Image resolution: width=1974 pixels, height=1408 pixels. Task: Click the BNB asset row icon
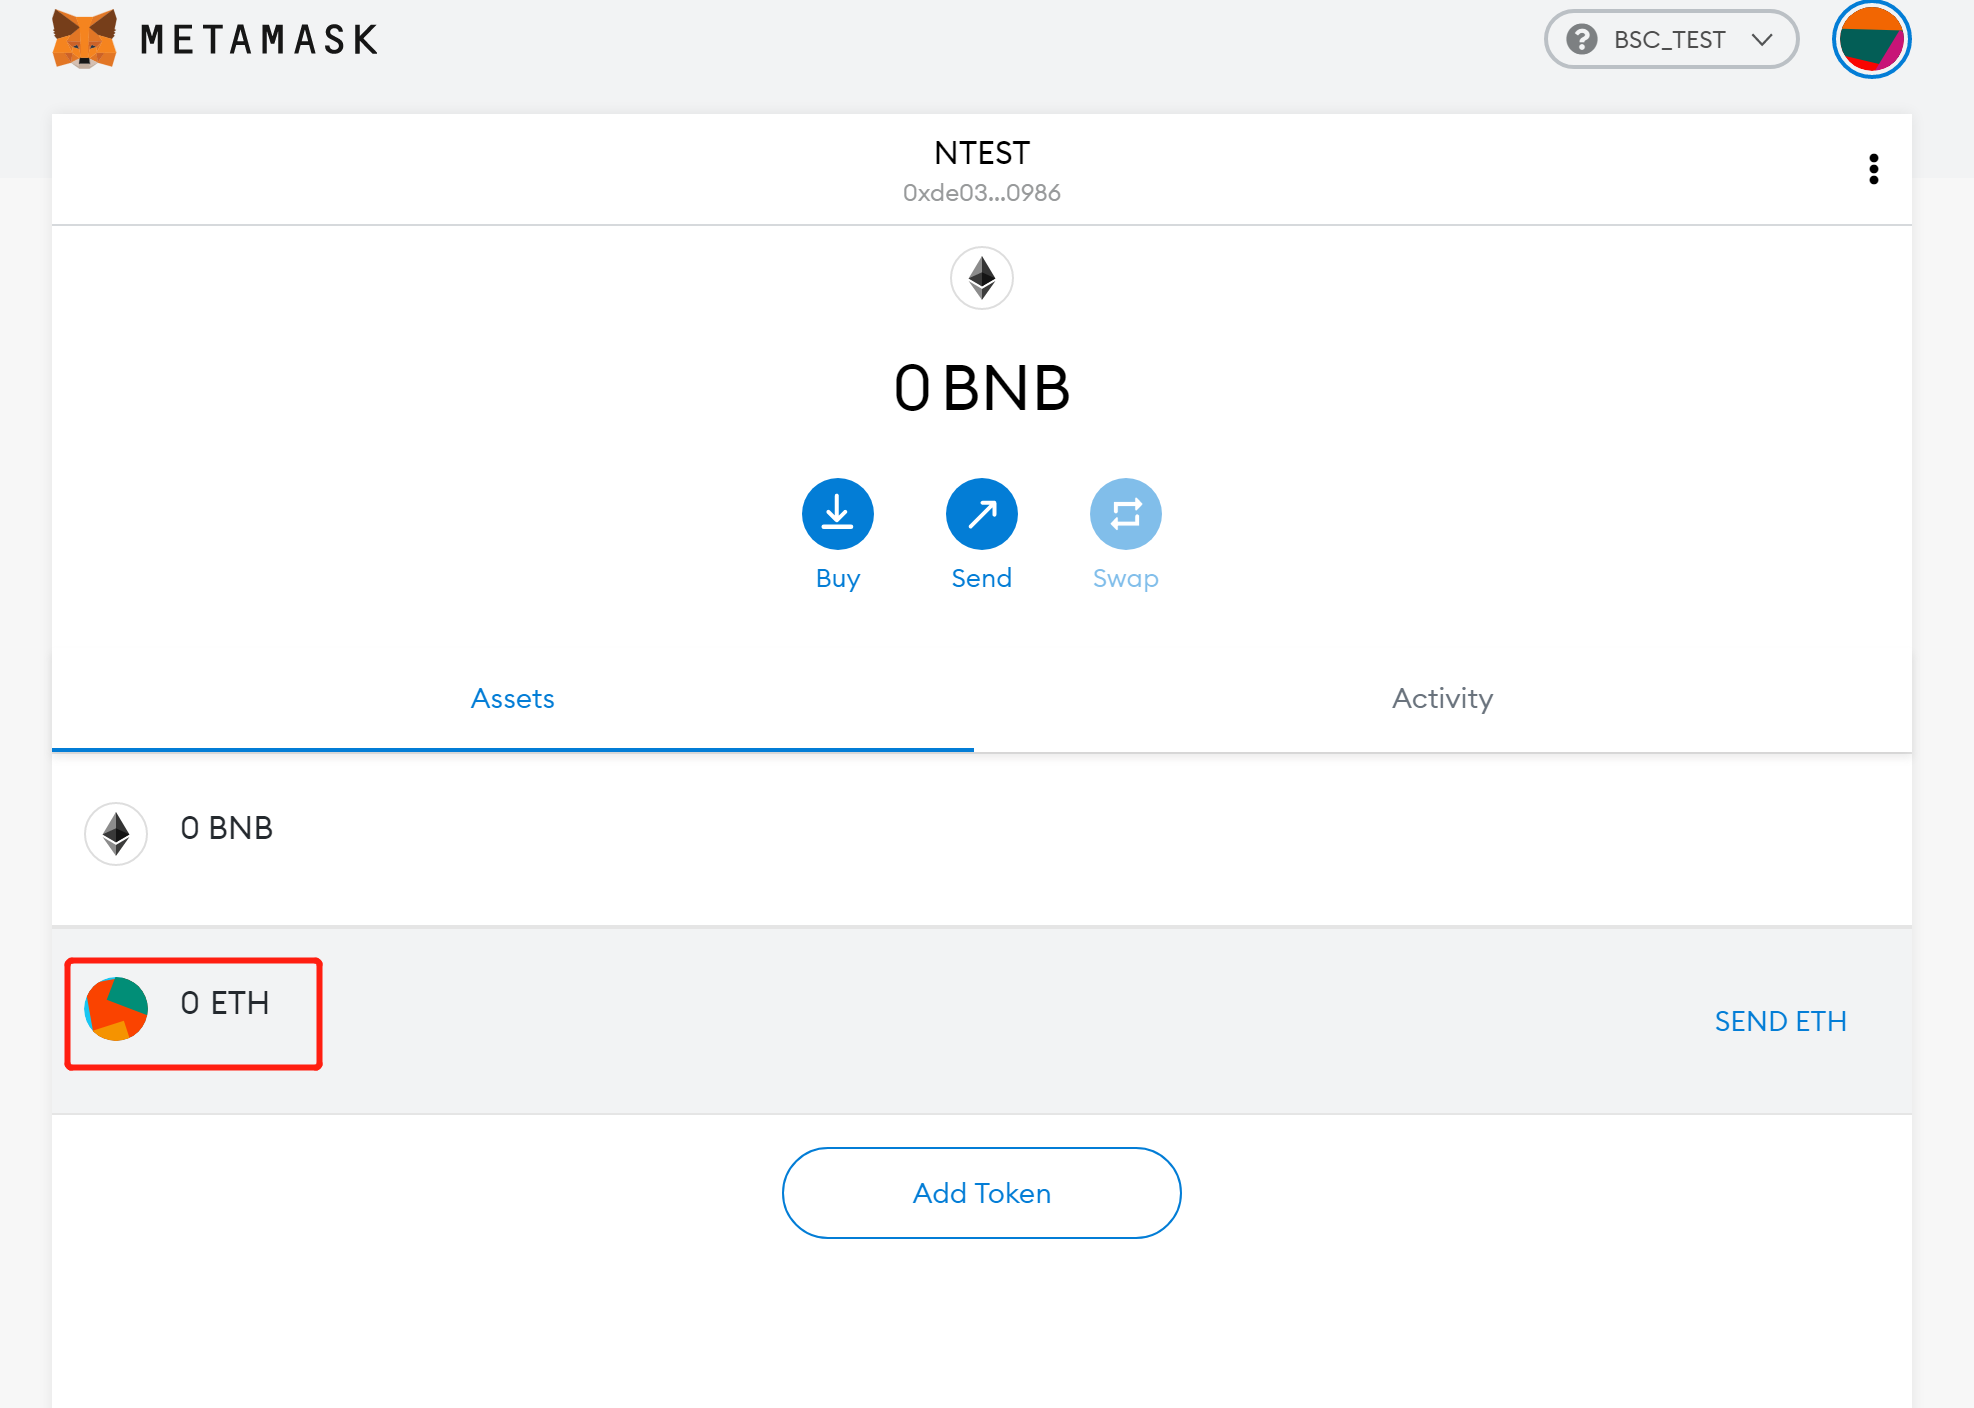point(116,833)
